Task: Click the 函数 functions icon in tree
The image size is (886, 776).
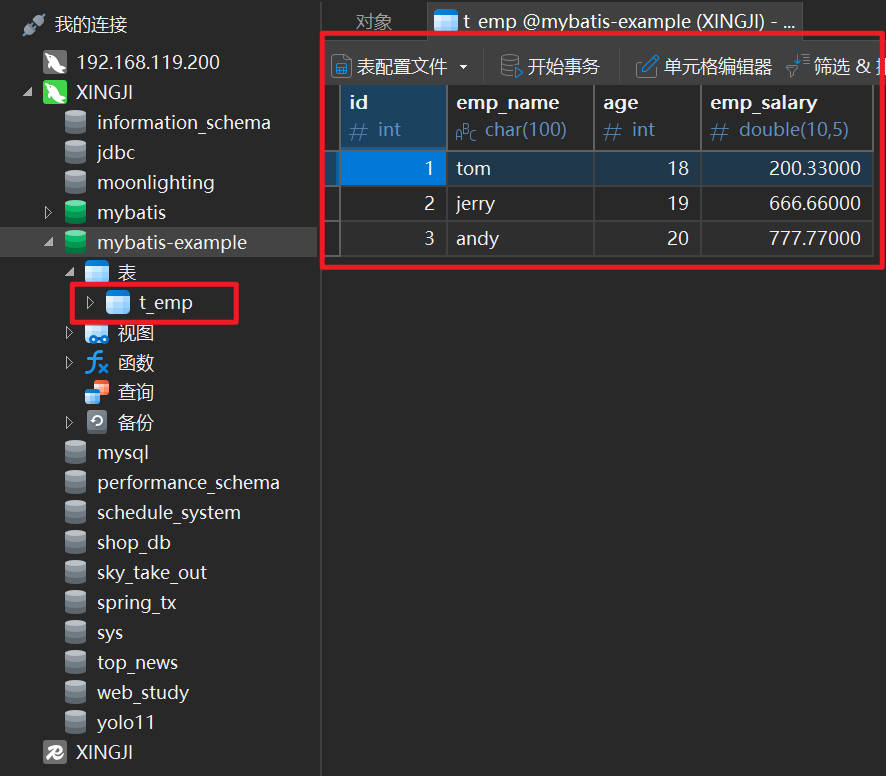Action: pos(97,363)
